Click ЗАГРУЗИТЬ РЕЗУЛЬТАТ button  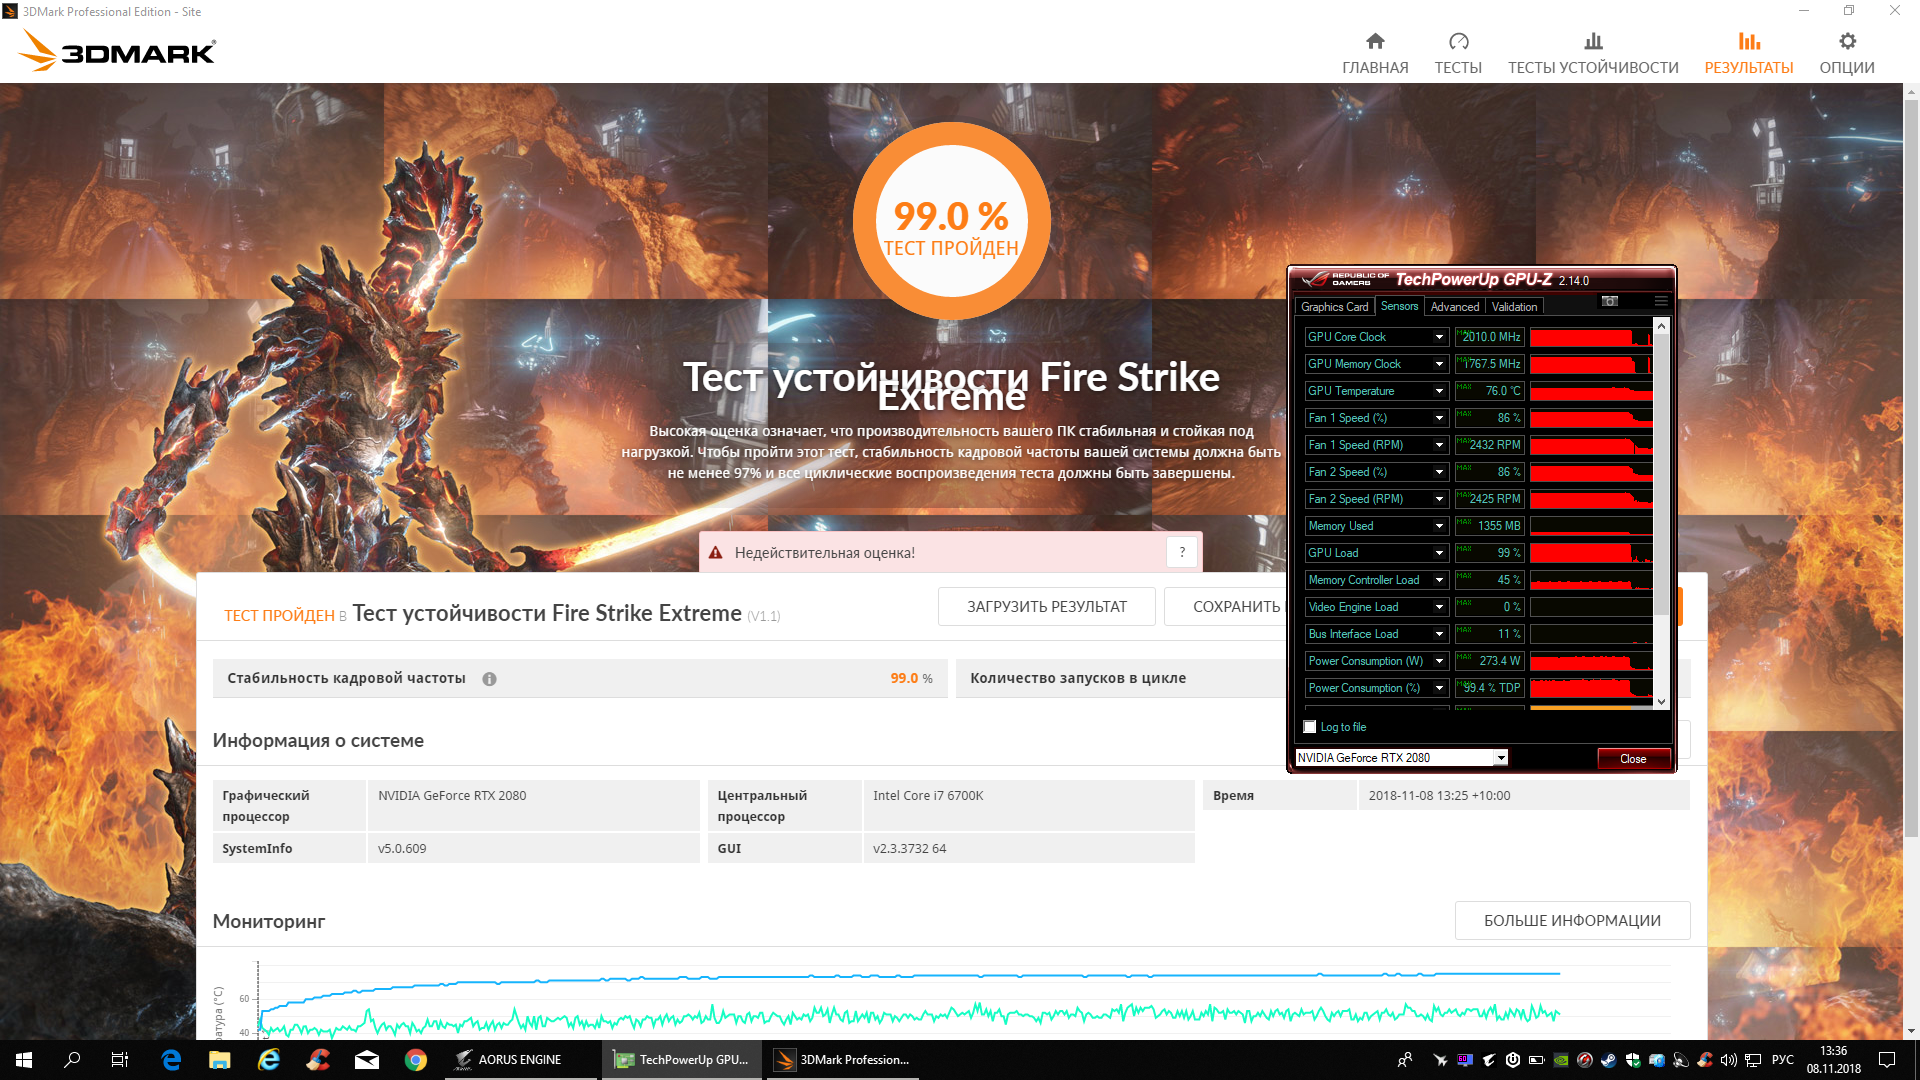pyautogui.click(x=1046, y=607)
